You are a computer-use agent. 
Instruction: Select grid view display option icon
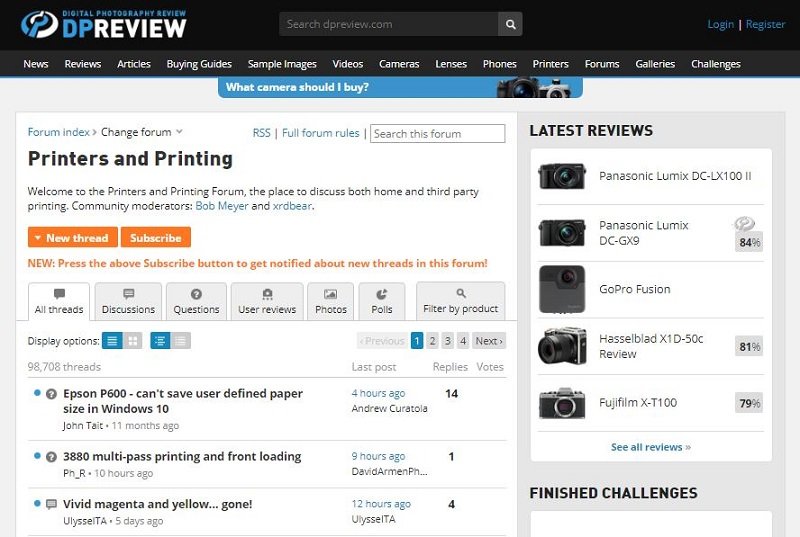133,341
